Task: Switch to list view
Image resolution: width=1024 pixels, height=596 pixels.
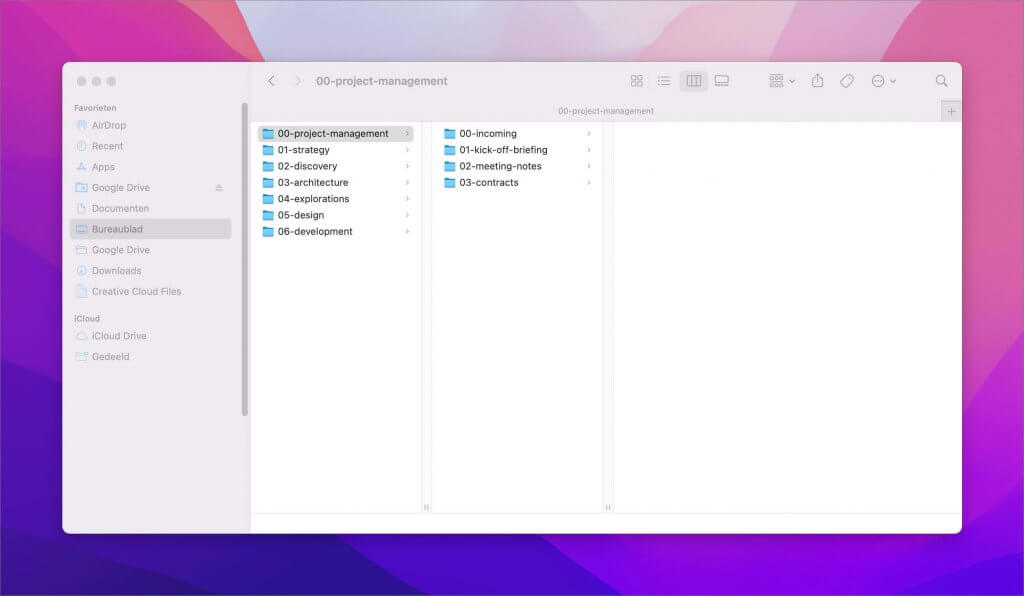Action: [x=664, y=81]
